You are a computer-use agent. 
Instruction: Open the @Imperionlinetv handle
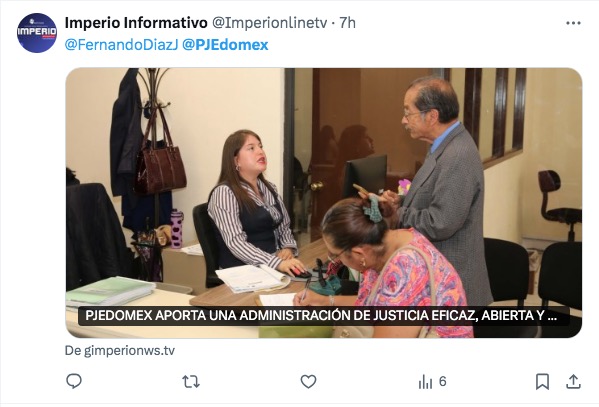(x=269, y=23)
